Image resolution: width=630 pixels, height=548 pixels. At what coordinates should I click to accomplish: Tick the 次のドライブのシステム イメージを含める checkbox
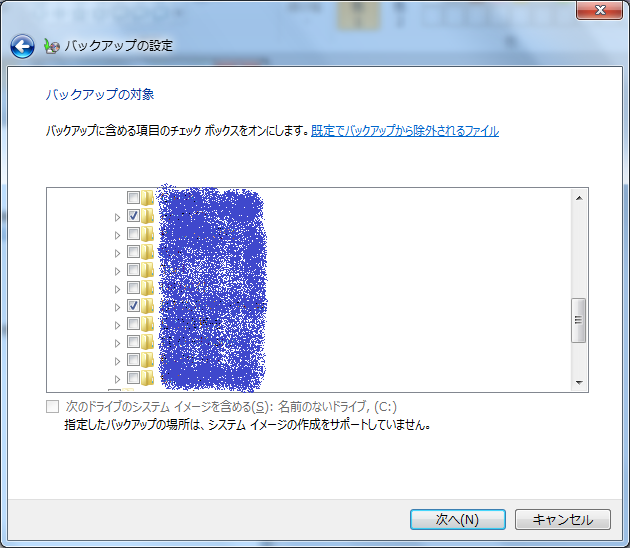(53, 407)
